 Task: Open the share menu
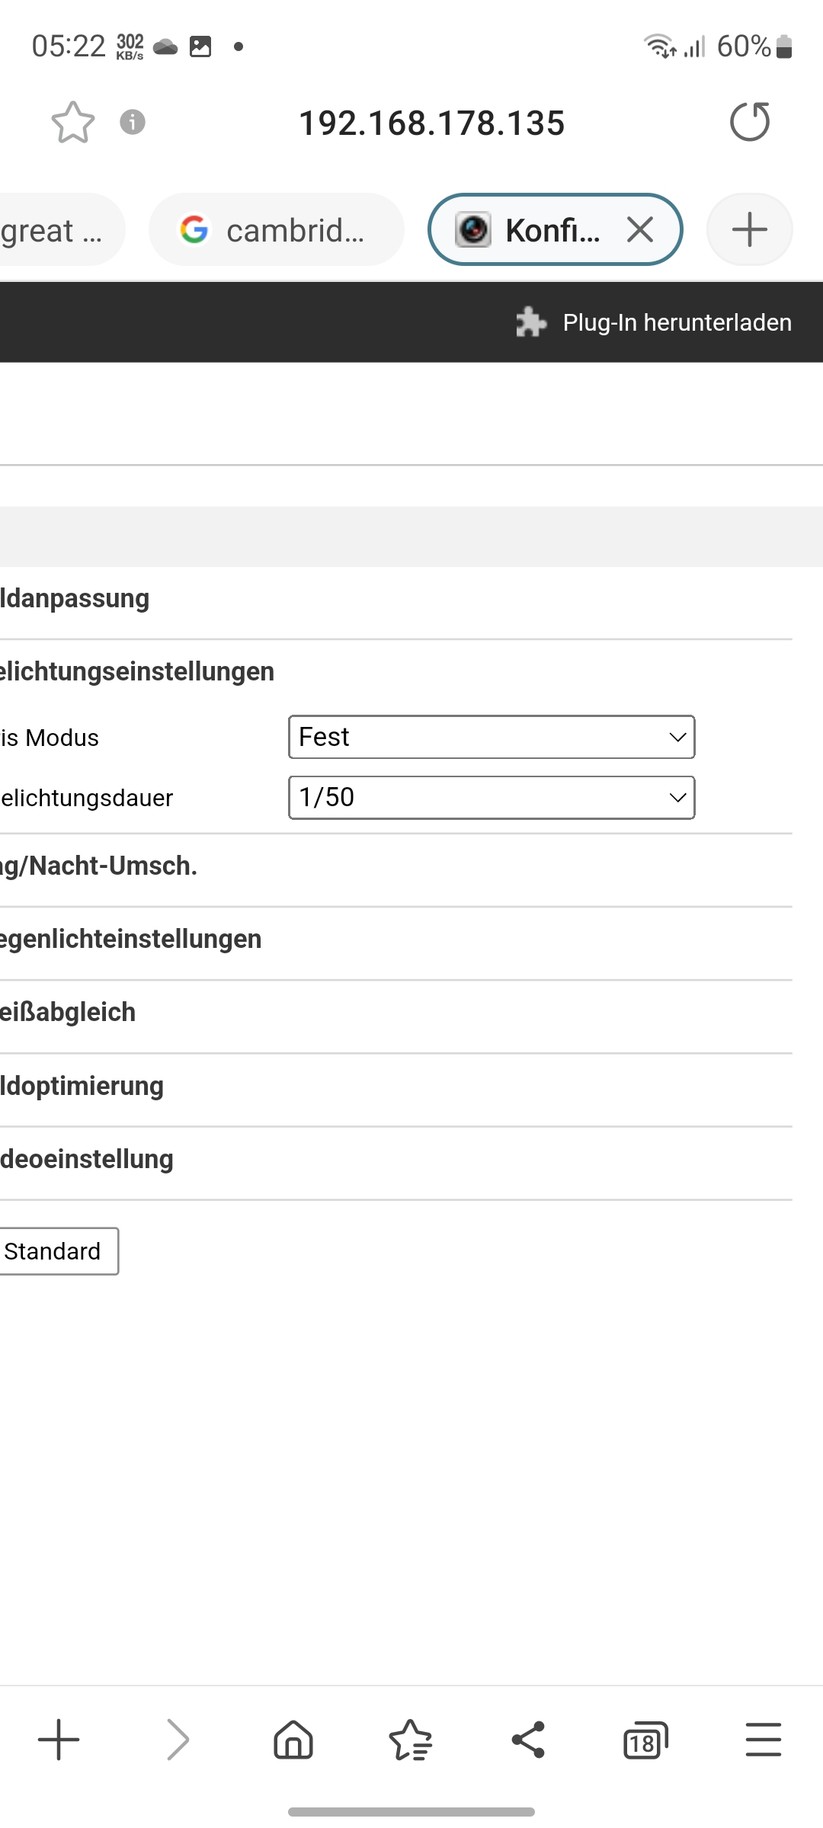pos(528,1739)
